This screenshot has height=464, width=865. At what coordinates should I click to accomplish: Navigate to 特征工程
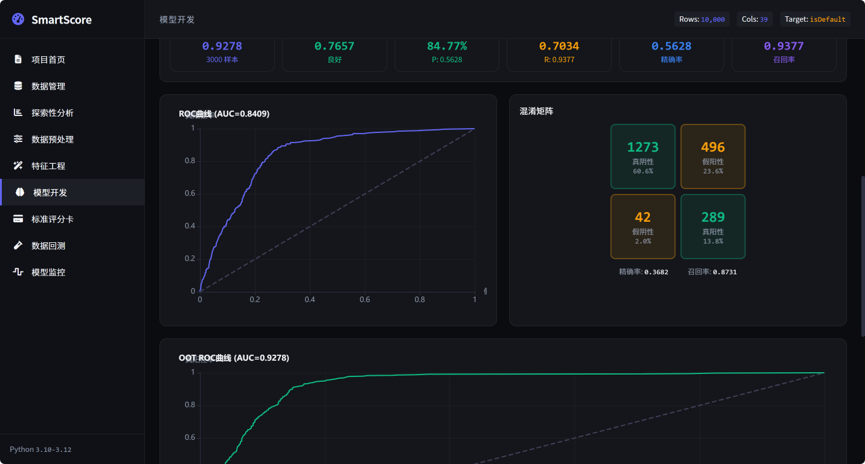(x=72, y=166)
